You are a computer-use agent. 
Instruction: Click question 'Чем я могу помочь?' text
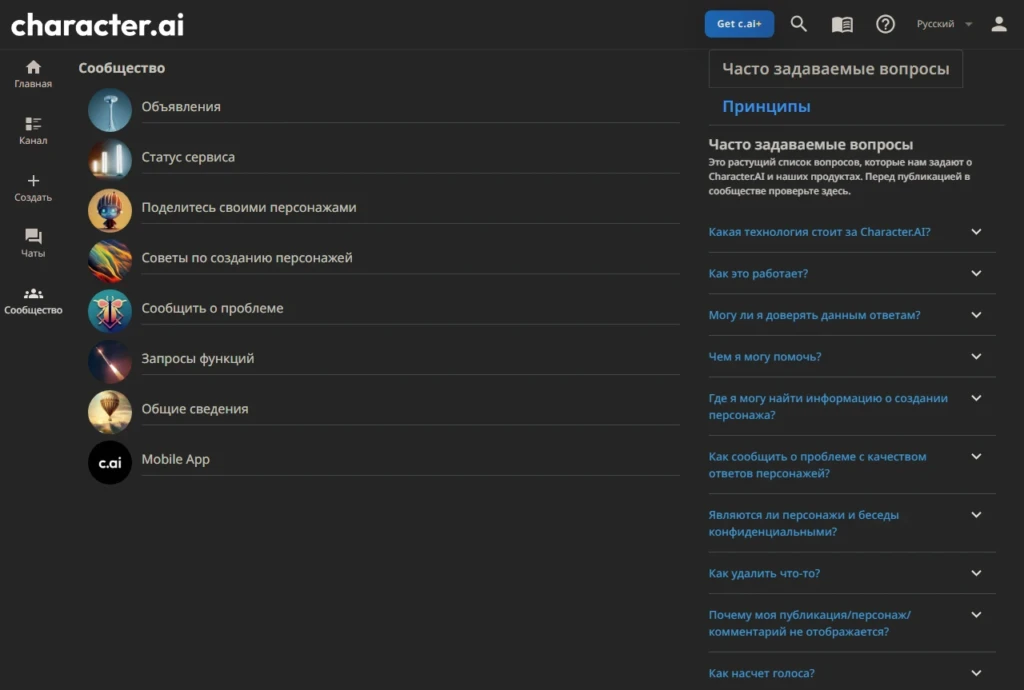pos(765,356)
